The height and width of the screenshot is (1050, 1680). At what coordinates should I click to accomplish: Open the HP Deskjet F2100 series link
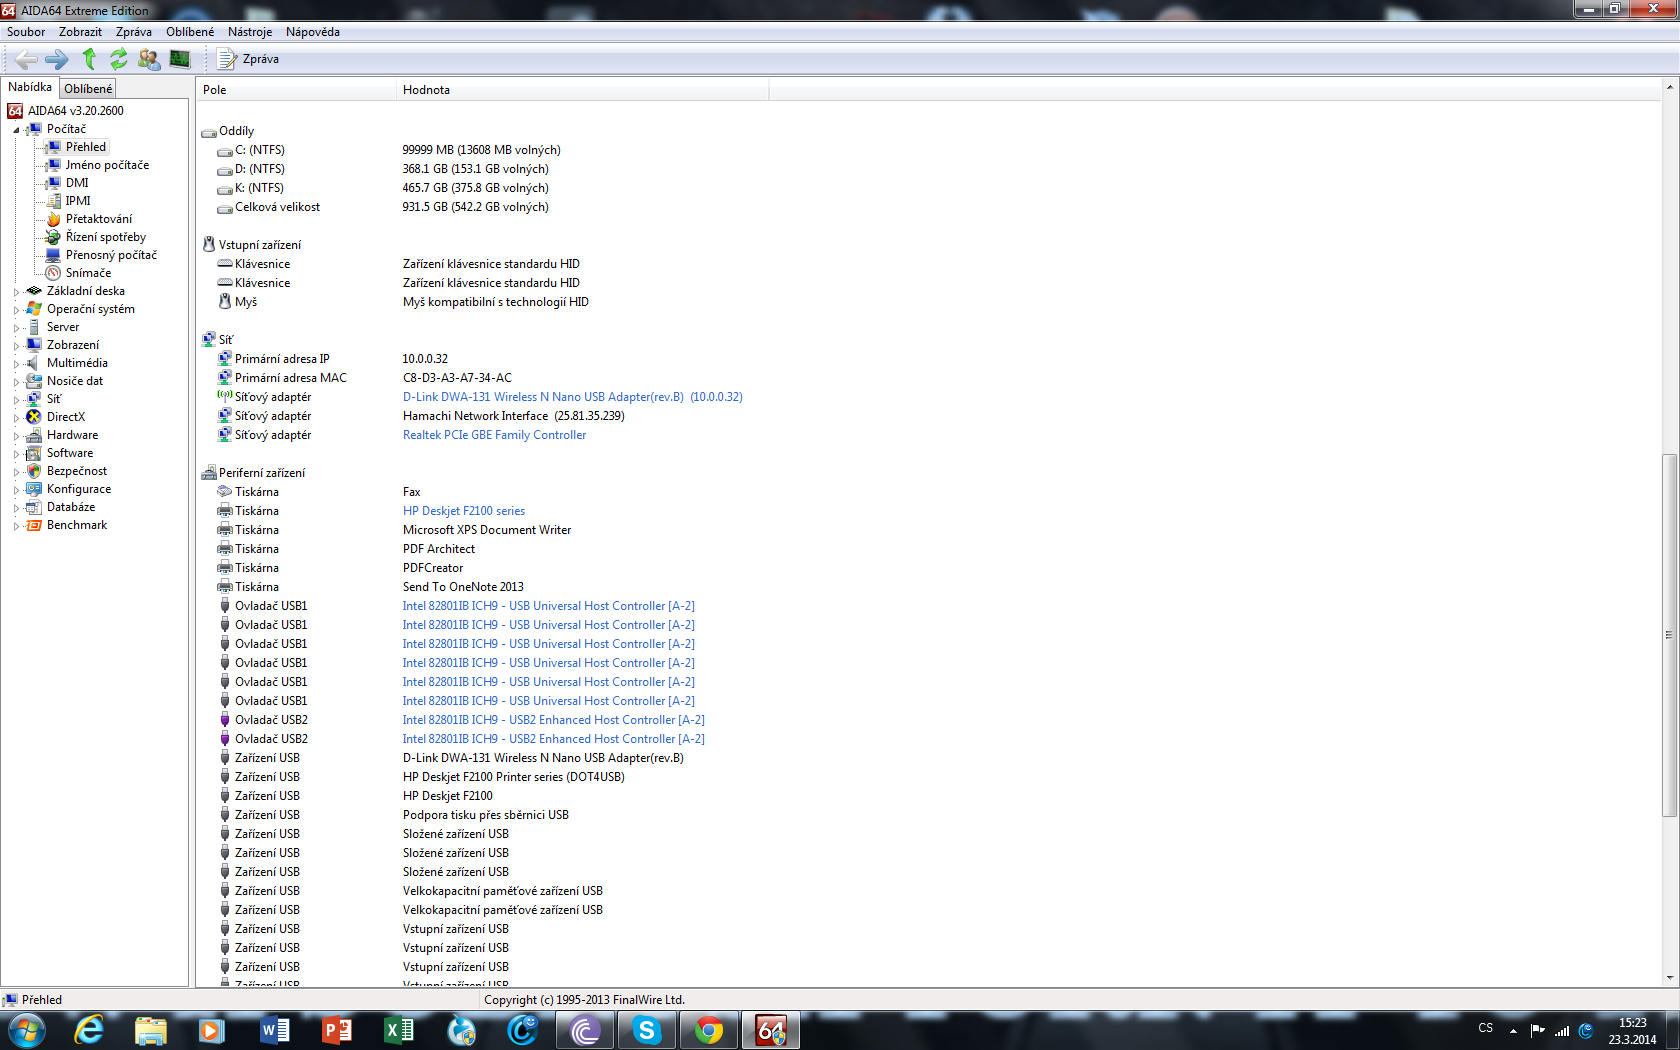[x=463, y=511]
